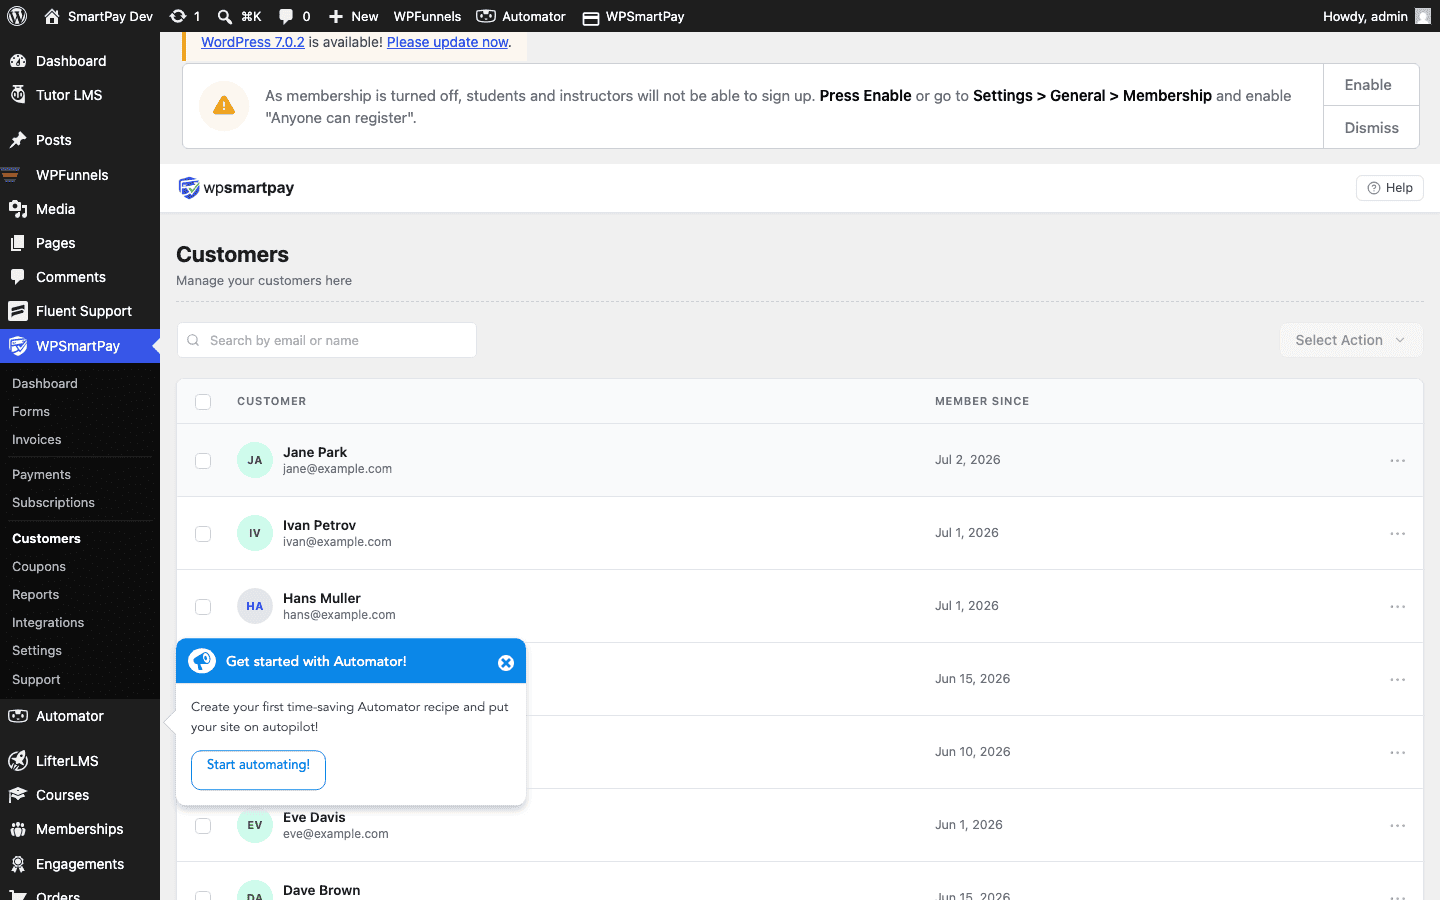Screen dimensions: 1440x900
Task: Click the WPSmartPay shield icon in sidebar
Action: 18,346
